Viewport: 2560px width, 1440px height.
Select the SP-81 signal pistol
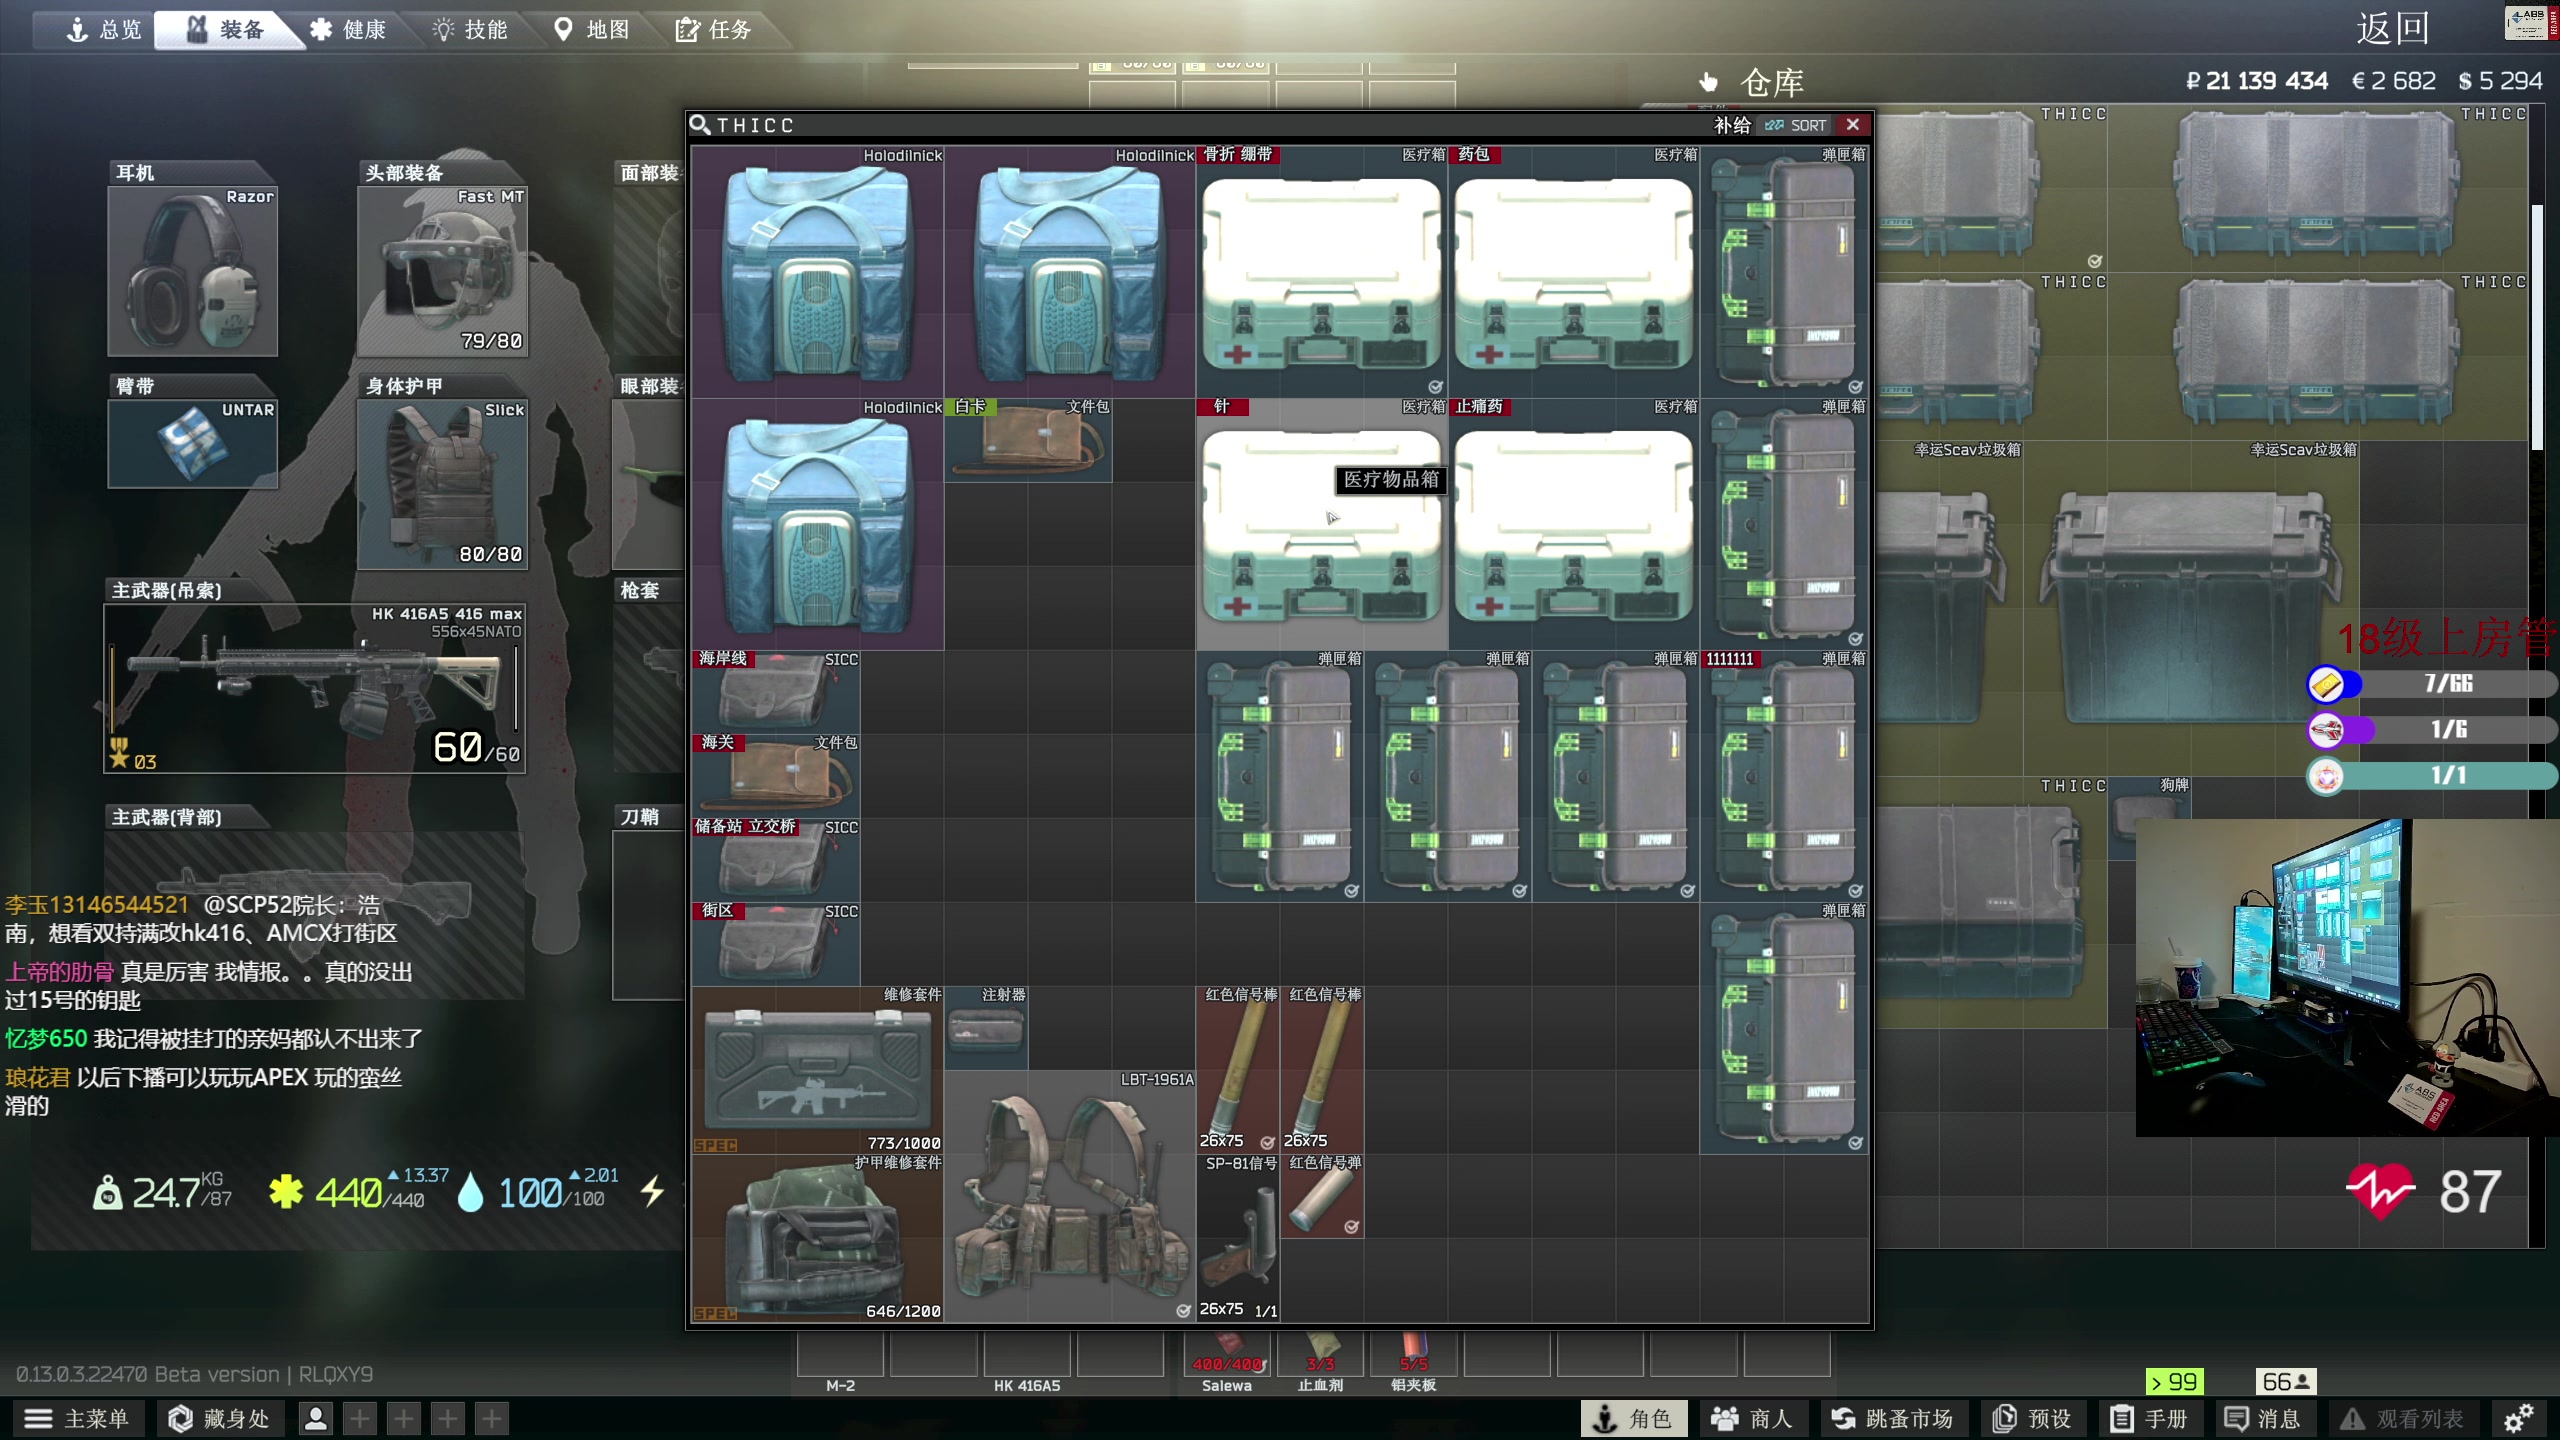(x=1238, y=1238)
